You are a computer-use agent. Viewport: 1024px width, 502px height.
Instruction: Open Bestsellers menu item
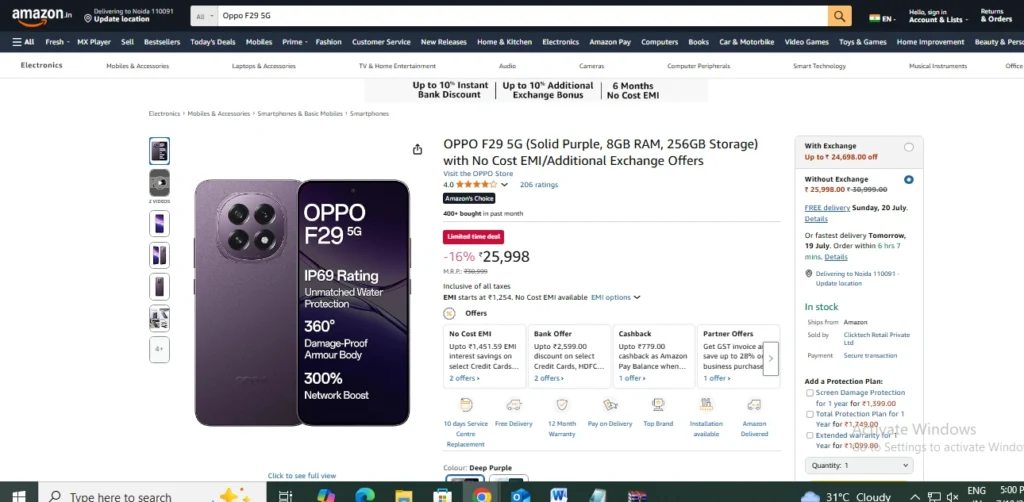click(162, 42)
